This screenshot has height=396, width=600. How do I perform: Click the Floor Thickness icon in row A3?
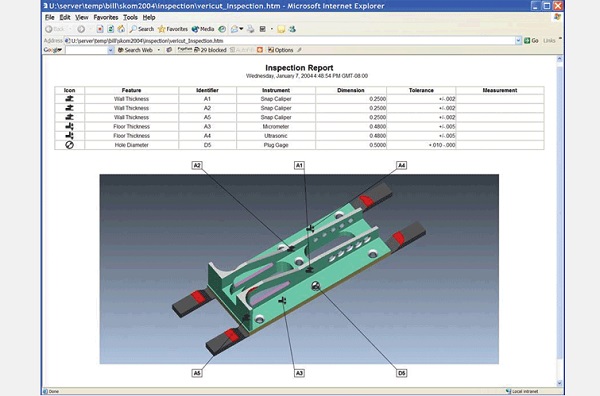click(x=69, y=126)
